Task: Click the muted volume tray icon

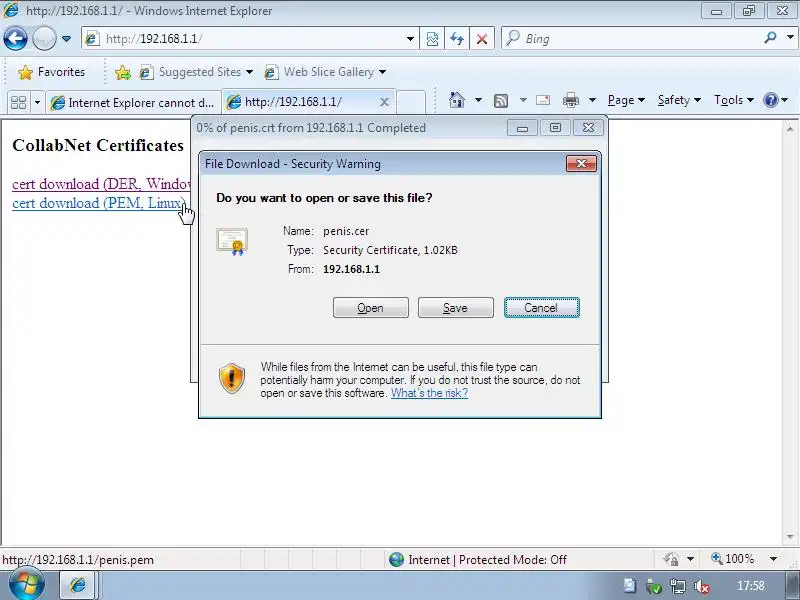Action: [x=702, y=586]
